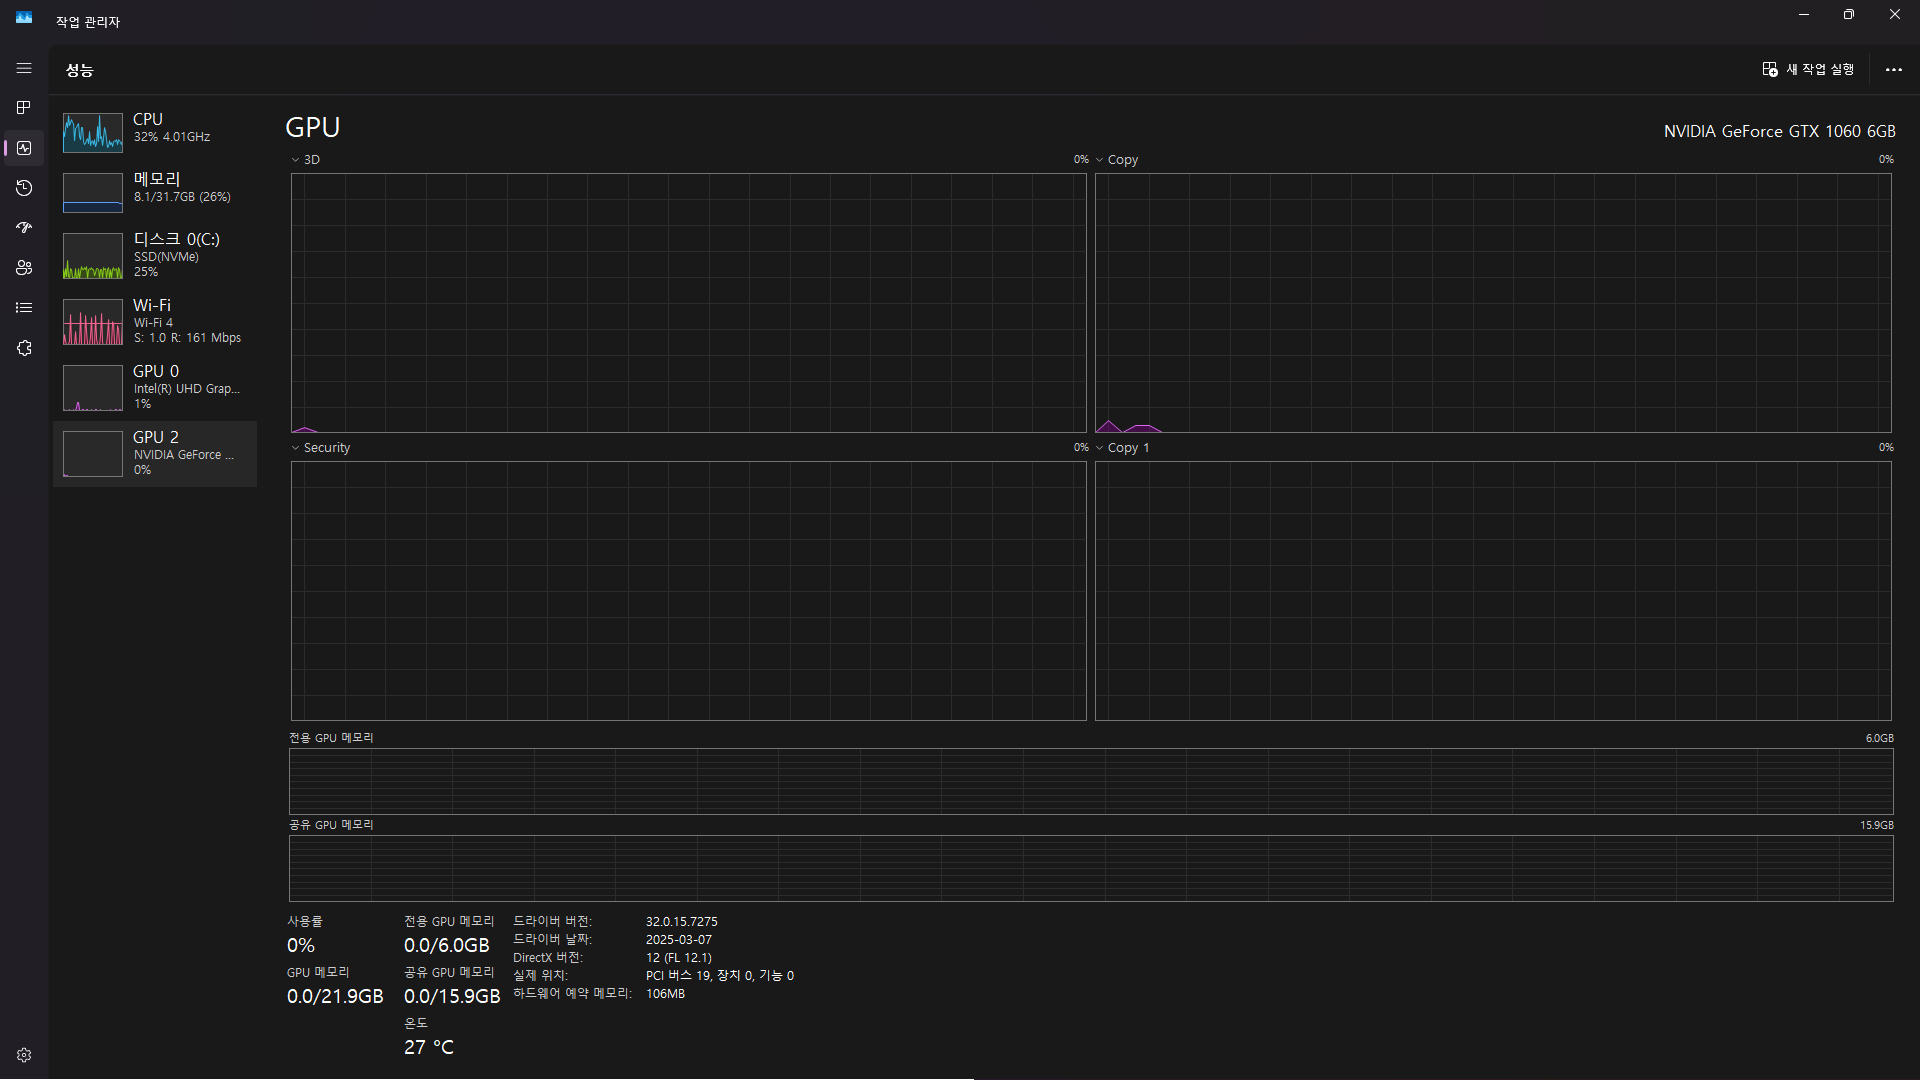Open the three-dot more options menu
This screenshot has height=1080, width=1920.
click(1893, 69)
